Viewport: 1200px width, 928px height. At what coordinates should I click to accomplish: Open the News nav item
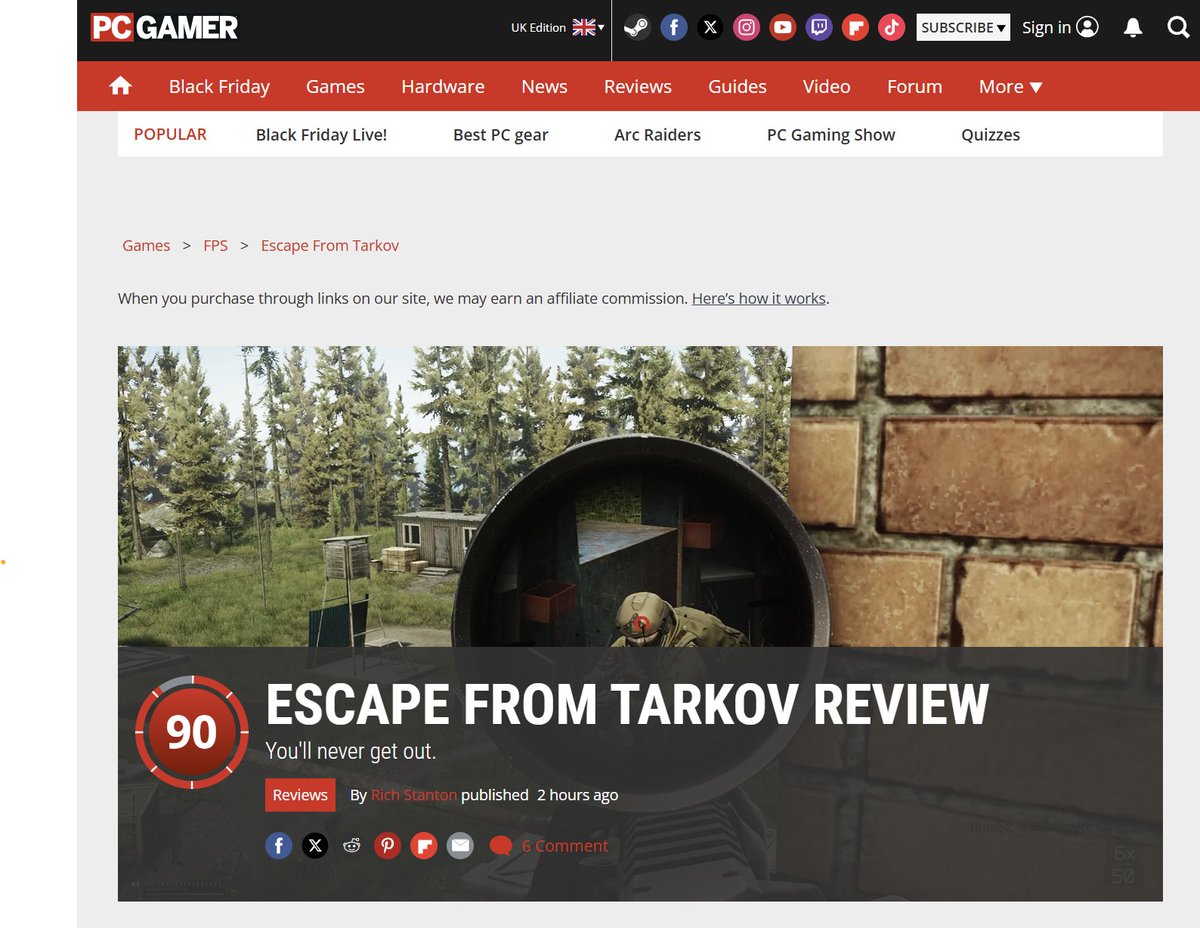click(544, 87)
